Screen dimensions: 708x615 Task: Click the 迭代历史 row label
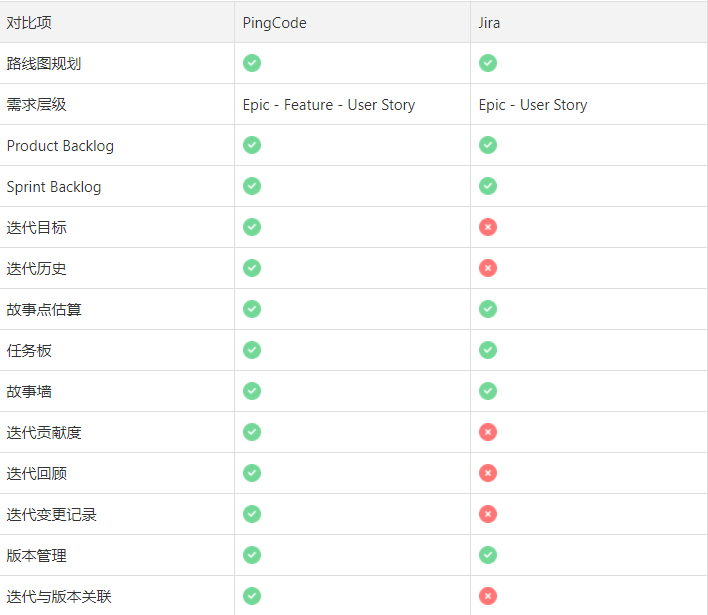37,269
